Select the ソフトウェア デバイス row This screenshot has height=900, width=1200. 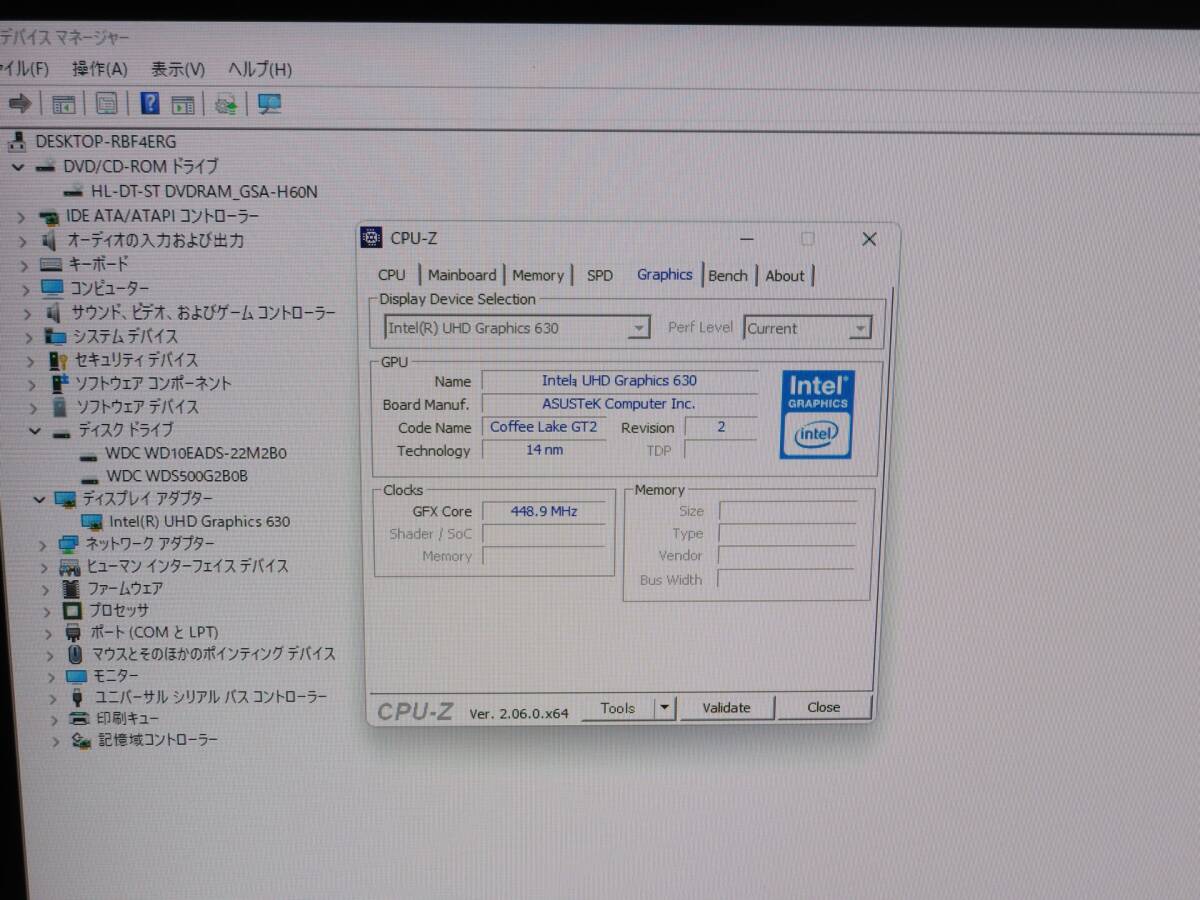(138, 407)
